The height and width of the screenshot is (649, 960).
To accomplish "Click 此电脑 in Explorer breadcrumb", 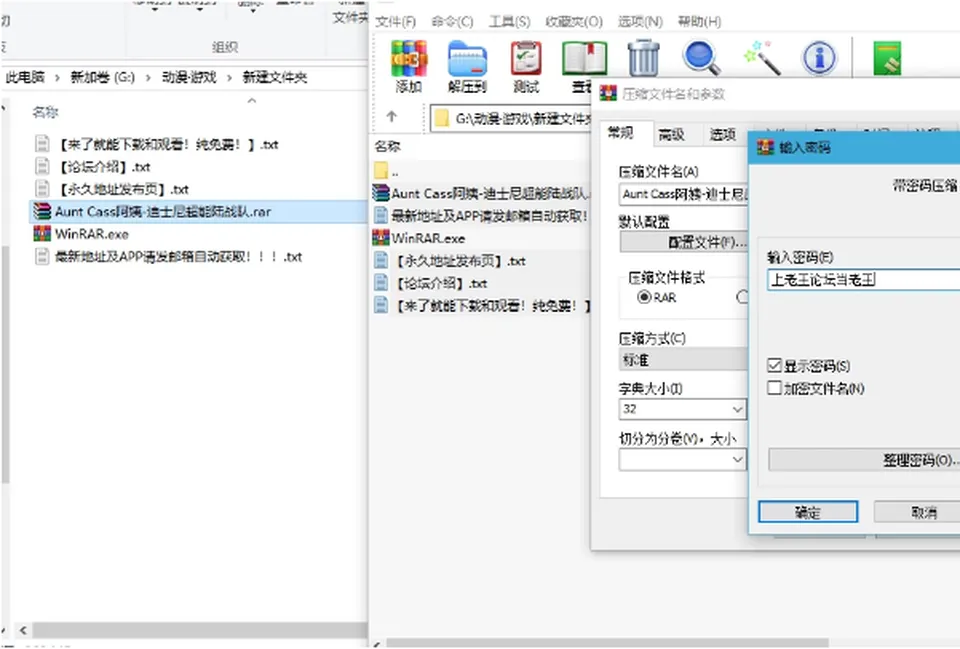I will coord(25,77).
